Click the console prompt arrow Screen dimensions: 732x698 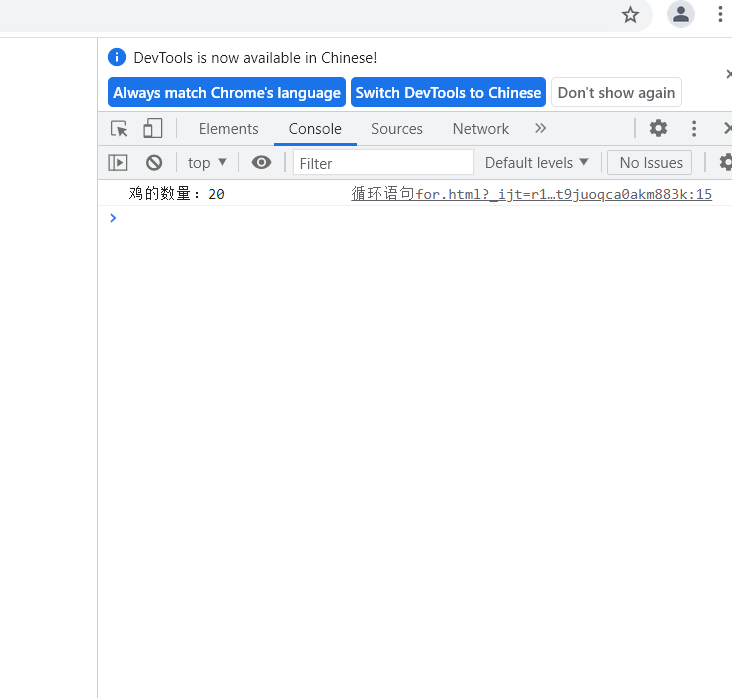(113, 218)
